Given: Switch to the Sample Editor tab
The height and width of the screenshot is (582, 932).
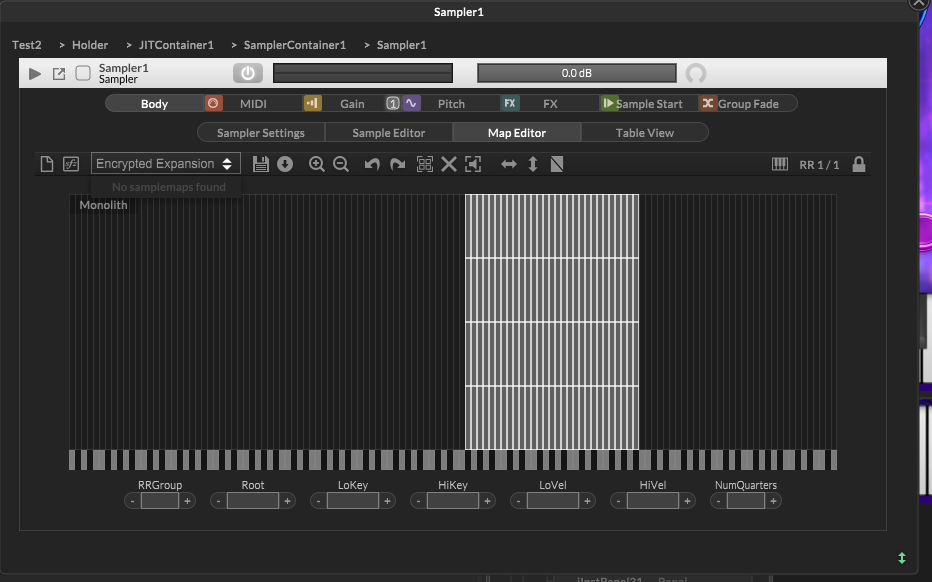Looking at the screenshot, I should click(x=388, y=133).
